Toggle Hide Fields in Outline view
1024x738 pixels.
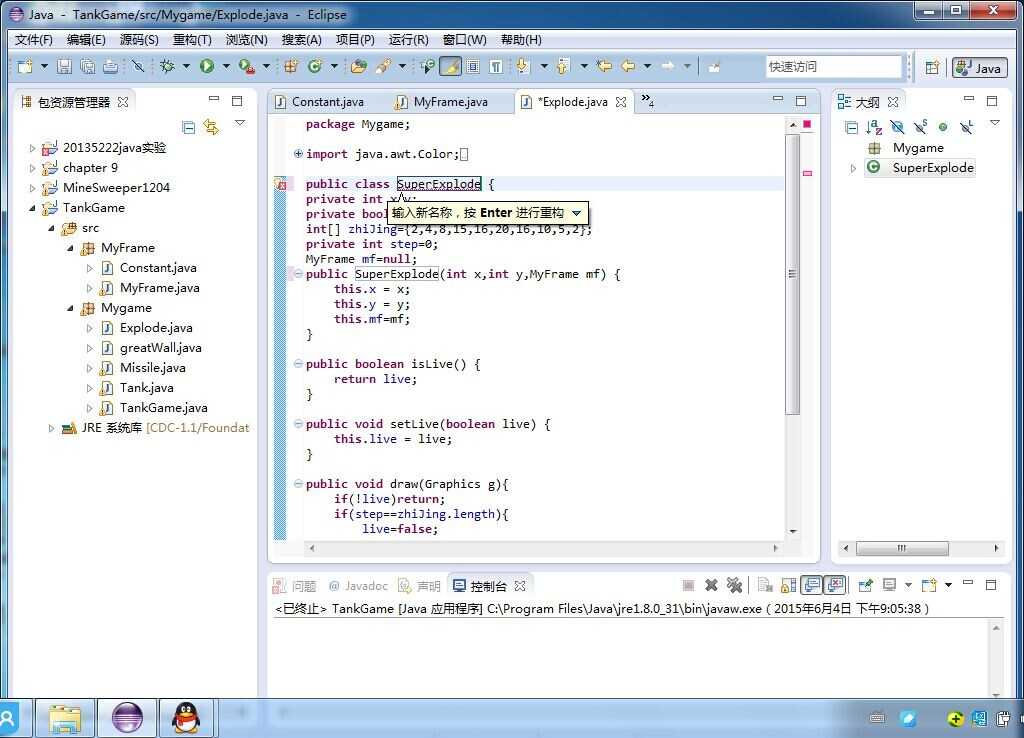click(897, 127)
